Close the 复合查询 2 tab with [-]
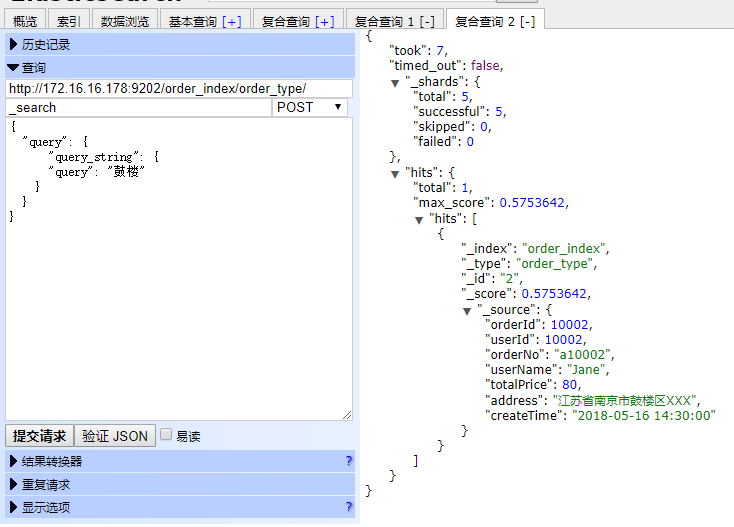 coord(525,21)
